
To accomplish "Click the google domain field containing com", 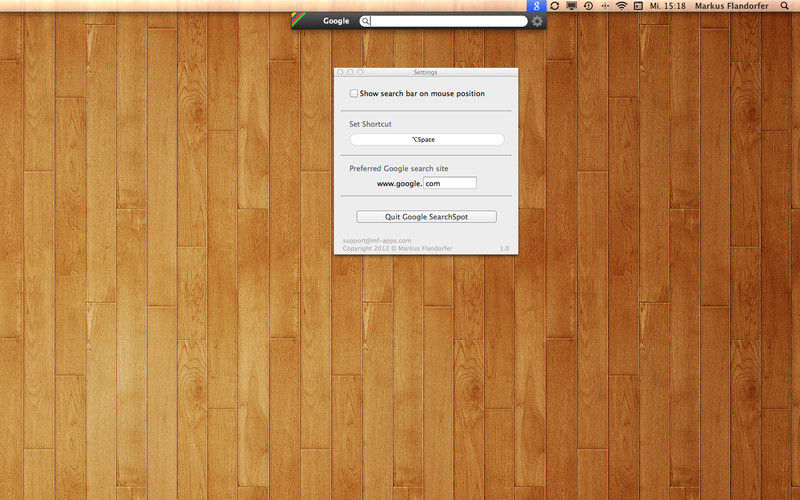I will (450, 183).
